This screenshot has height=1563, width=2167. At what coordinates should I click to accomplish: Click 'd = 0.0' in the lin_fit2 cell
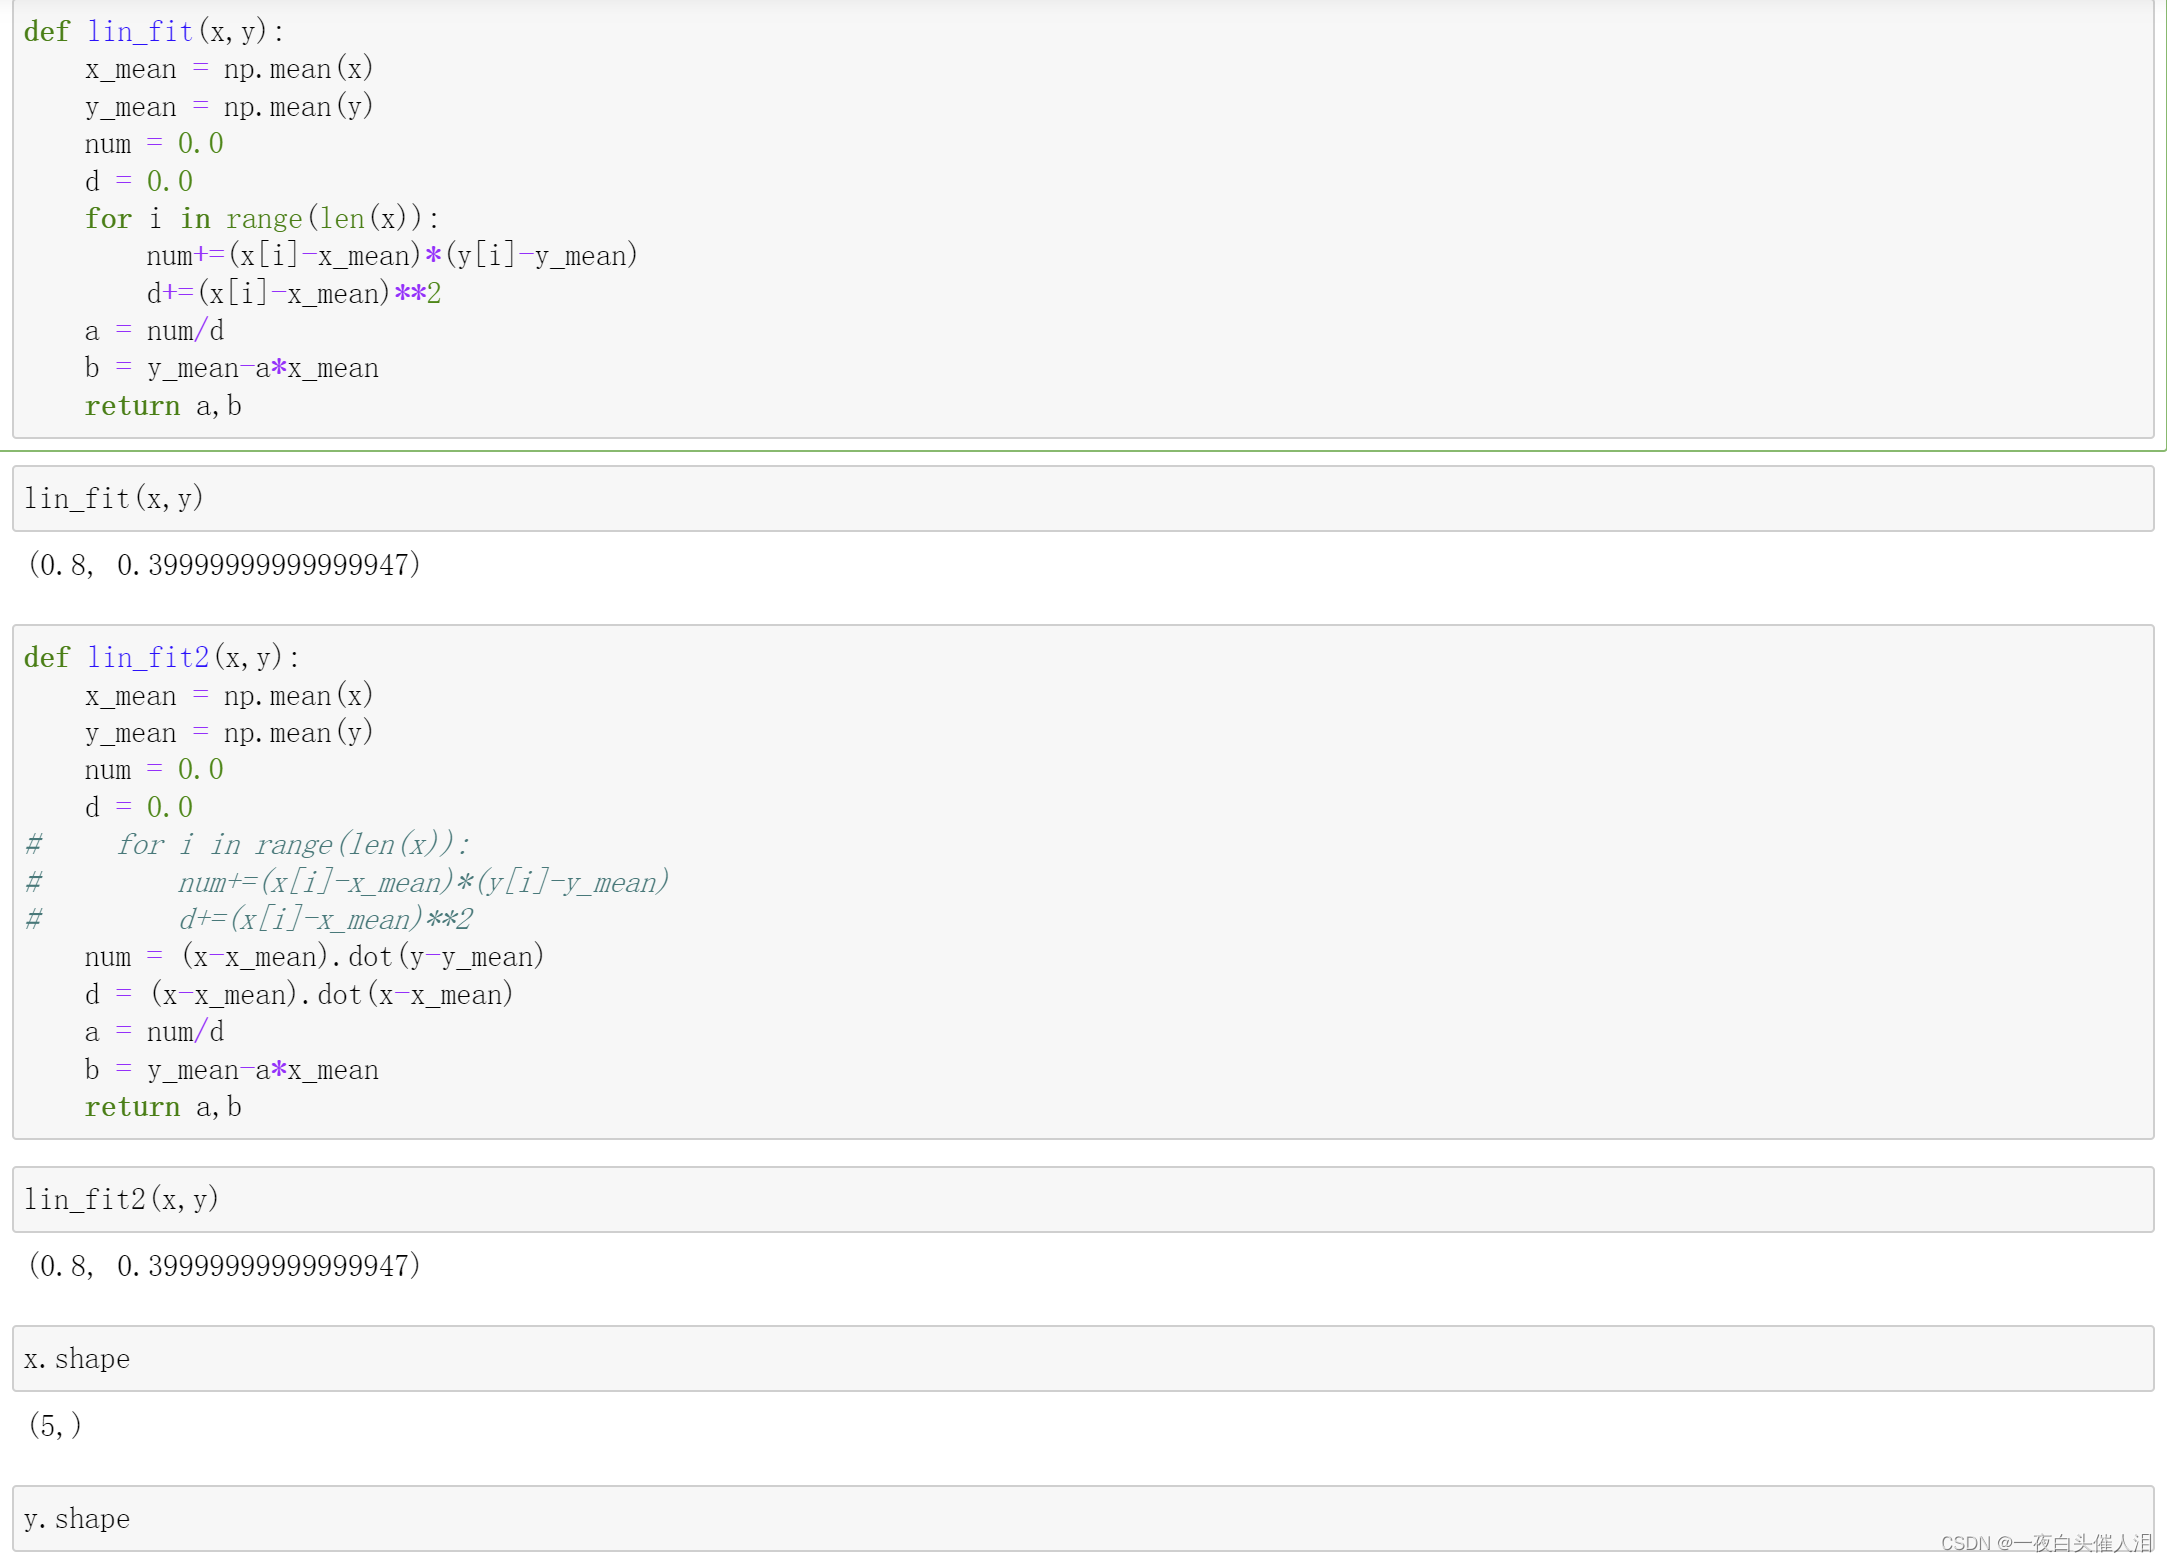[x=139, y=808]
